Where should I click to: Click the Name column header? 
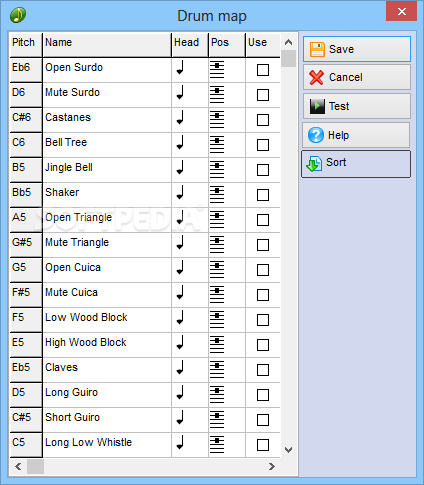pyautogui.click(x=107, y=45)
